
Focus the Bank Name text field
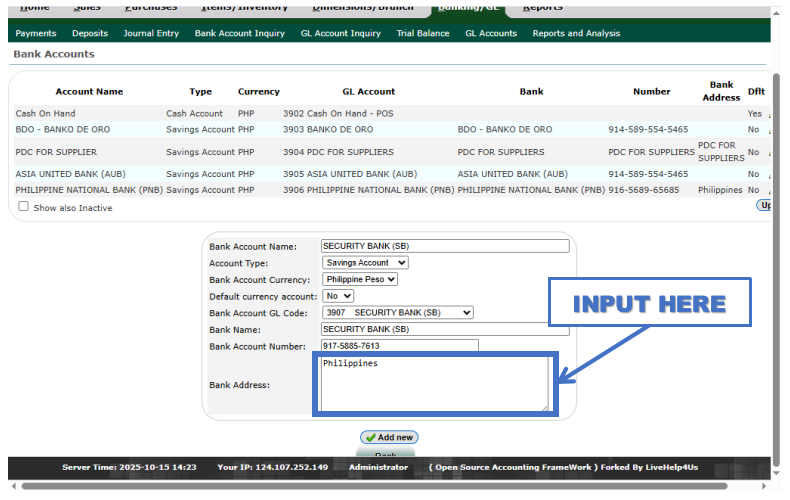point(444,329)
